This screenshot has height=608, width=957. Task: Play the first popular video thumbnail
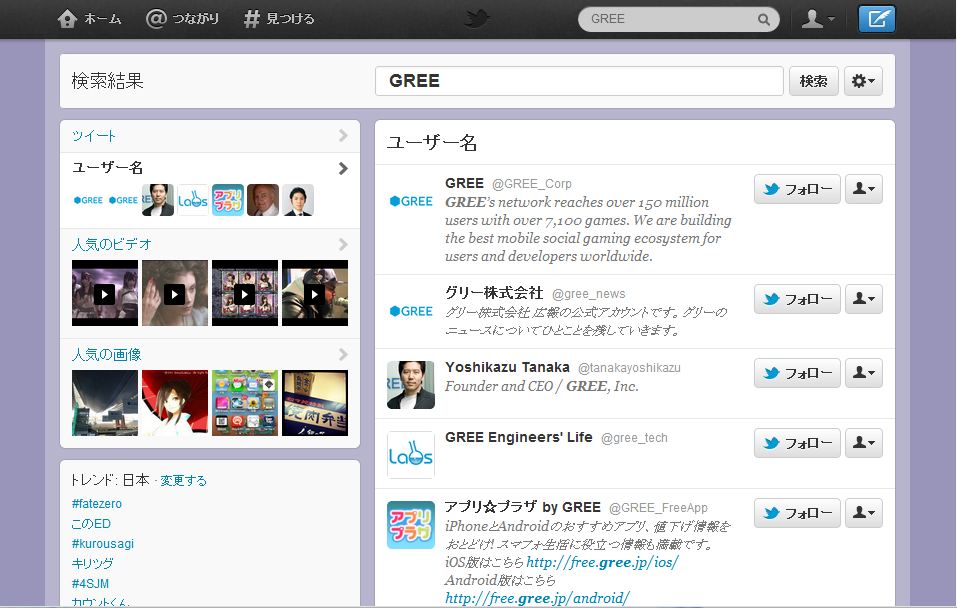pyautogui.click(x=104, y=294)
